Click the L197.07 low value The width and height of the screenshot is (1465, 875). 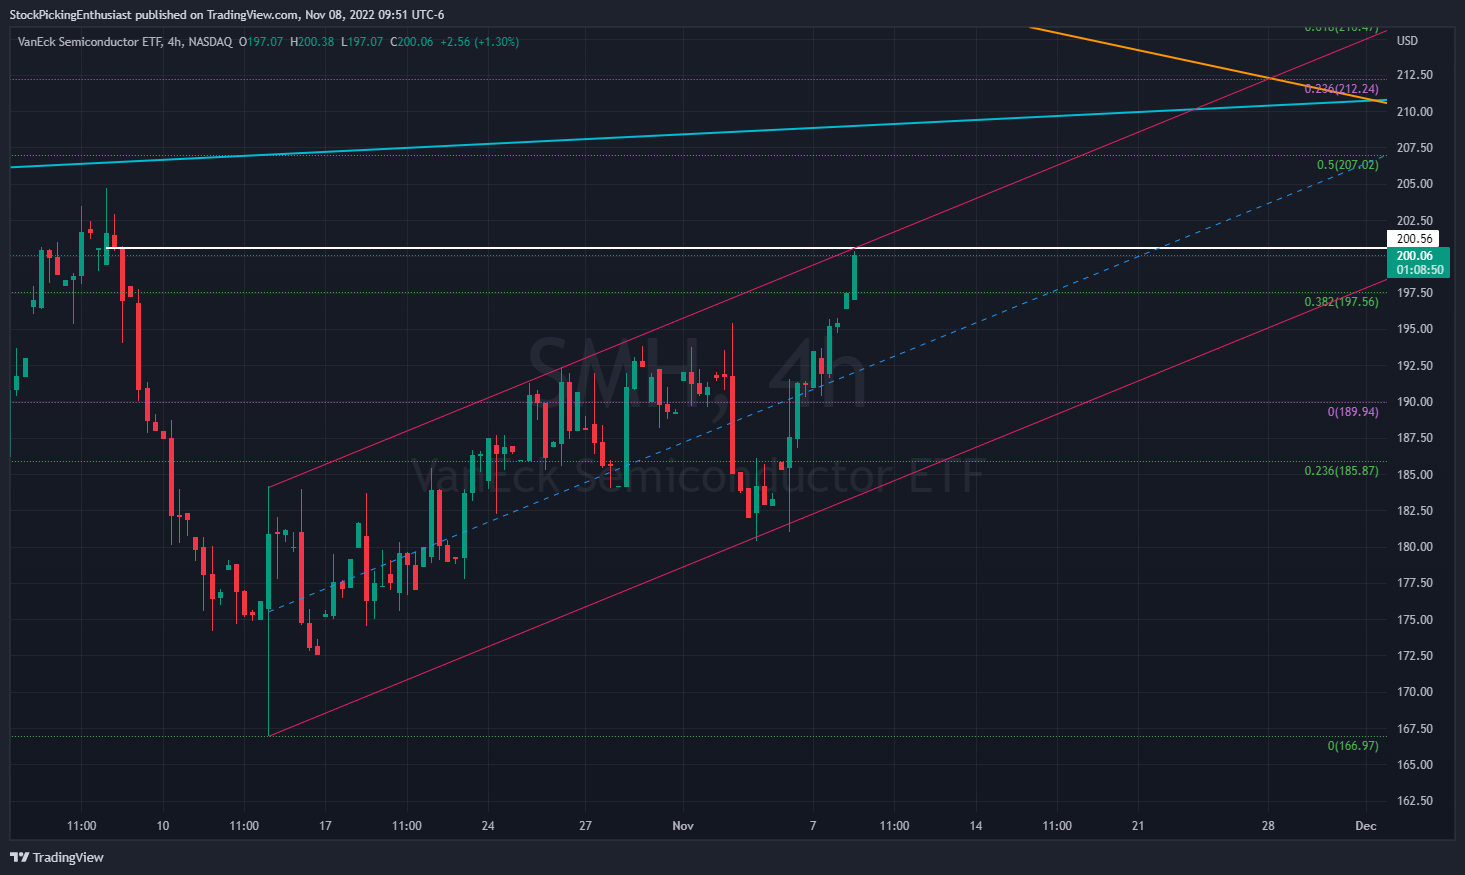click(x=362, y=42)
